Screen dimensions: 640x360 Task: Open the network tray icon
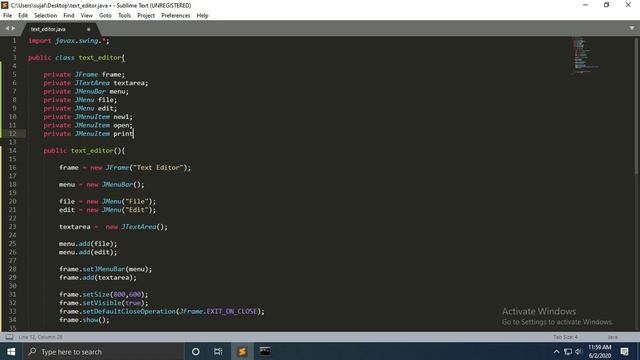coord(568,351)
